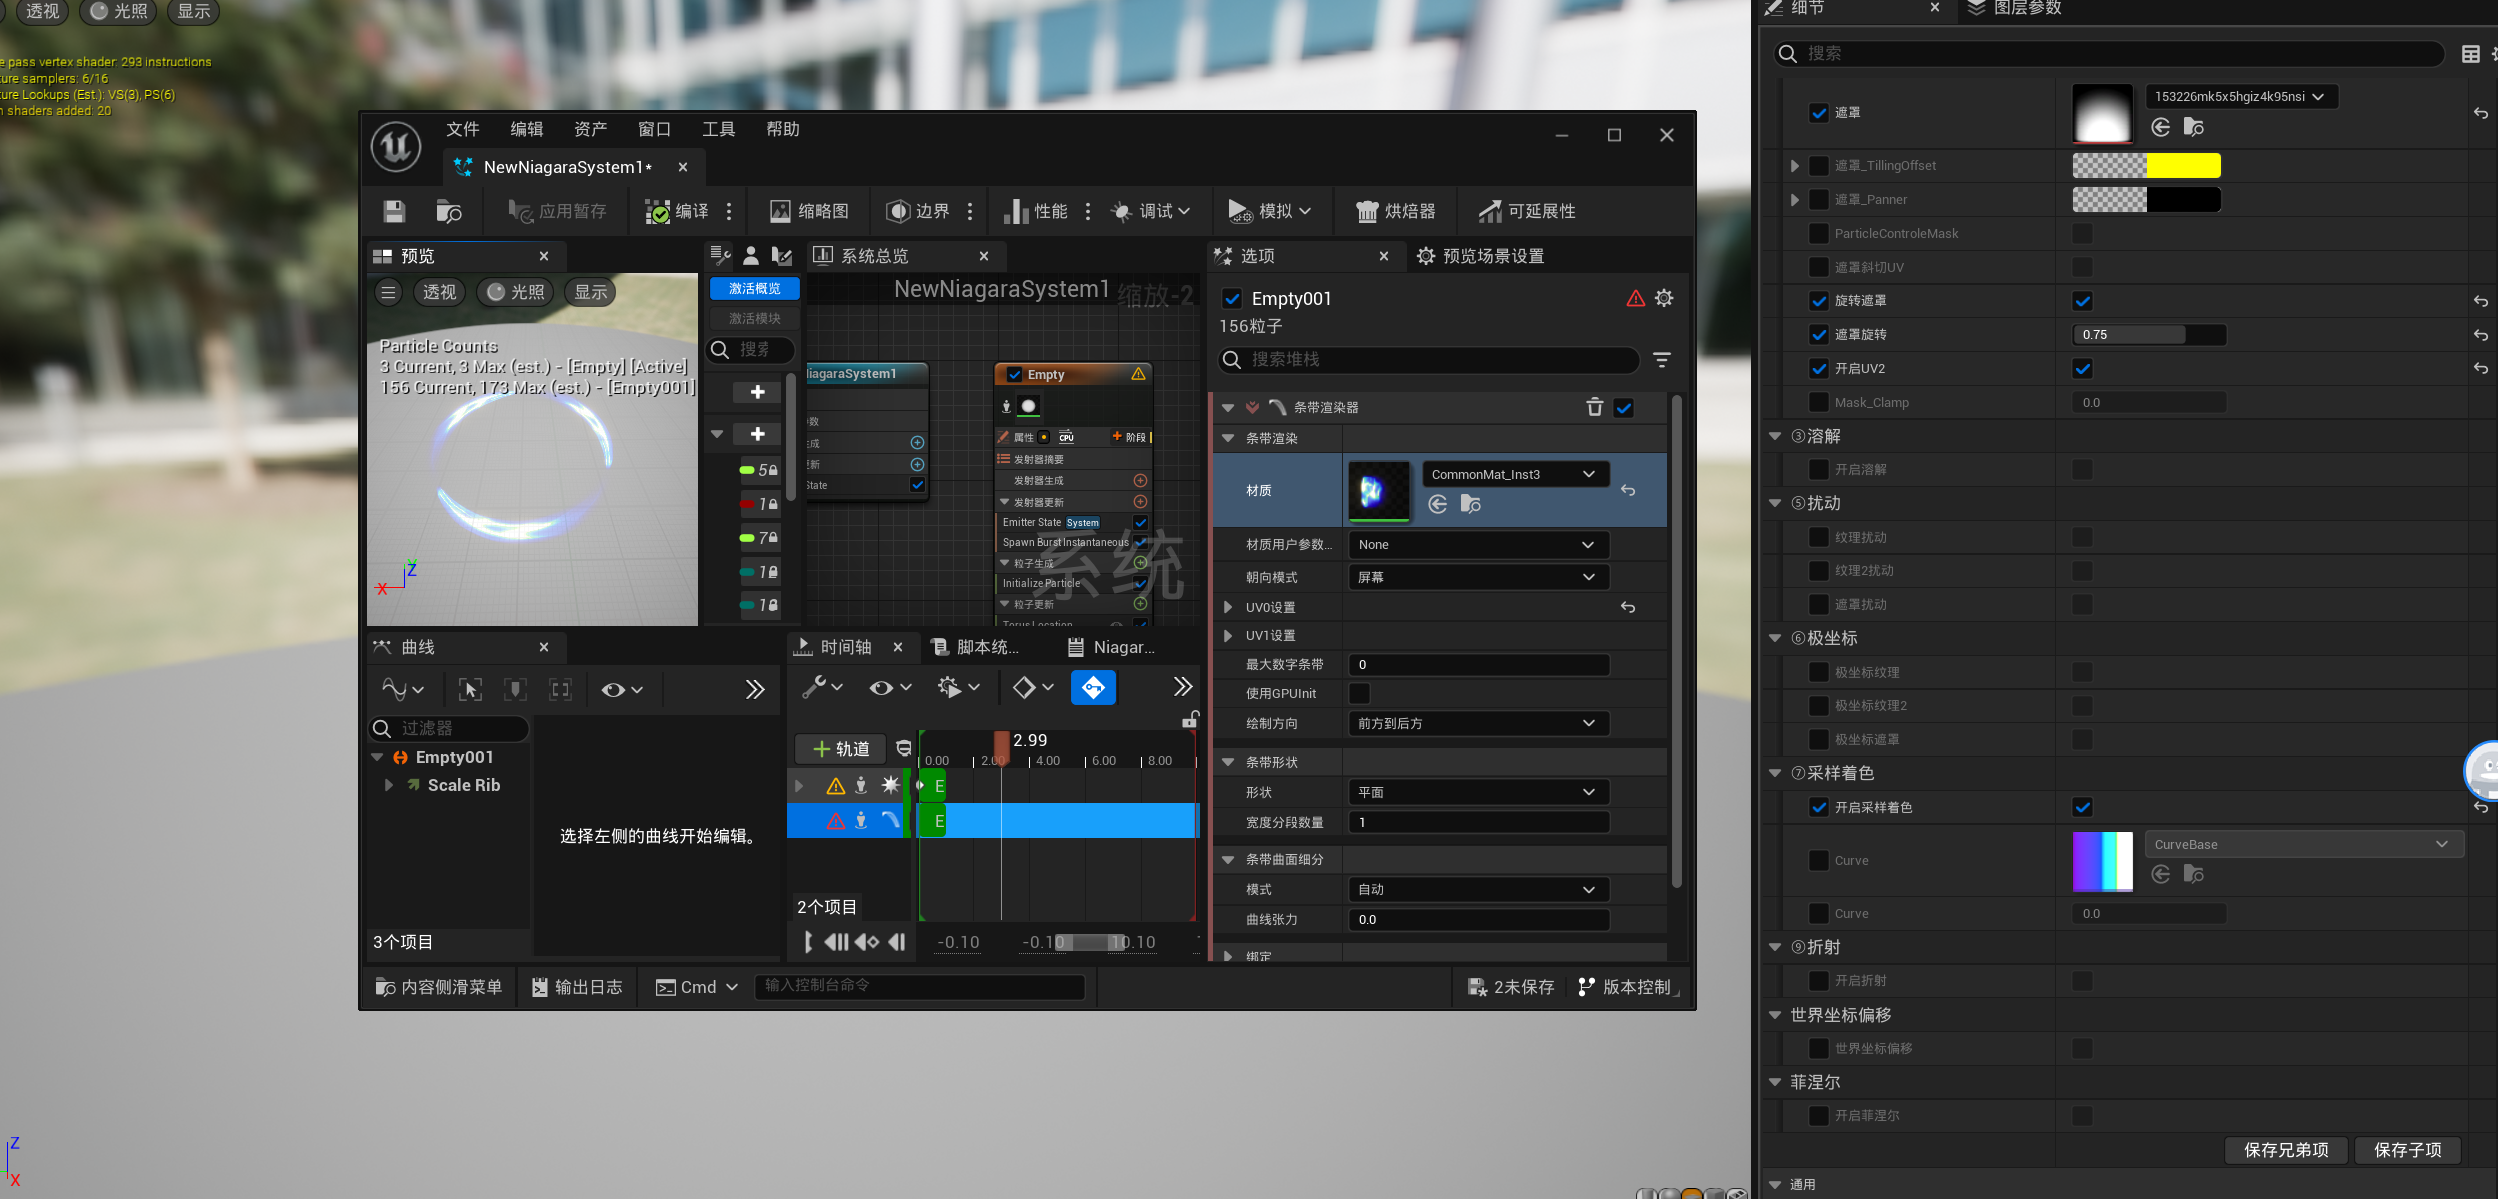Uncheck 开启采样着色 override checkbox

(1819, 807)
